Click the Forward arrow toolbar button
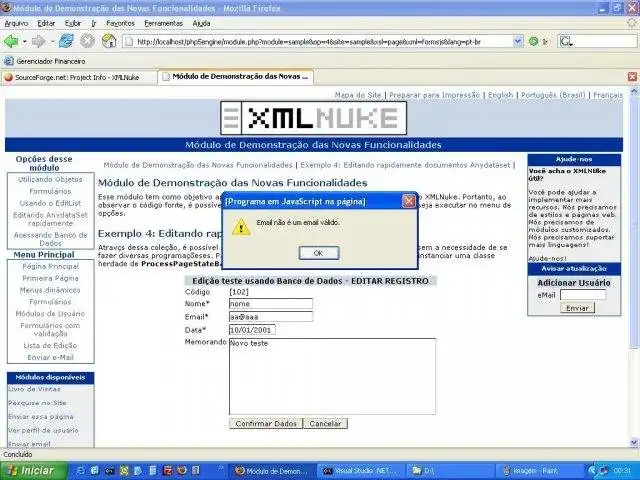Image resolution: width=640 pixels, height=480 pixels. pyautogui.click(x=39, y=41)
